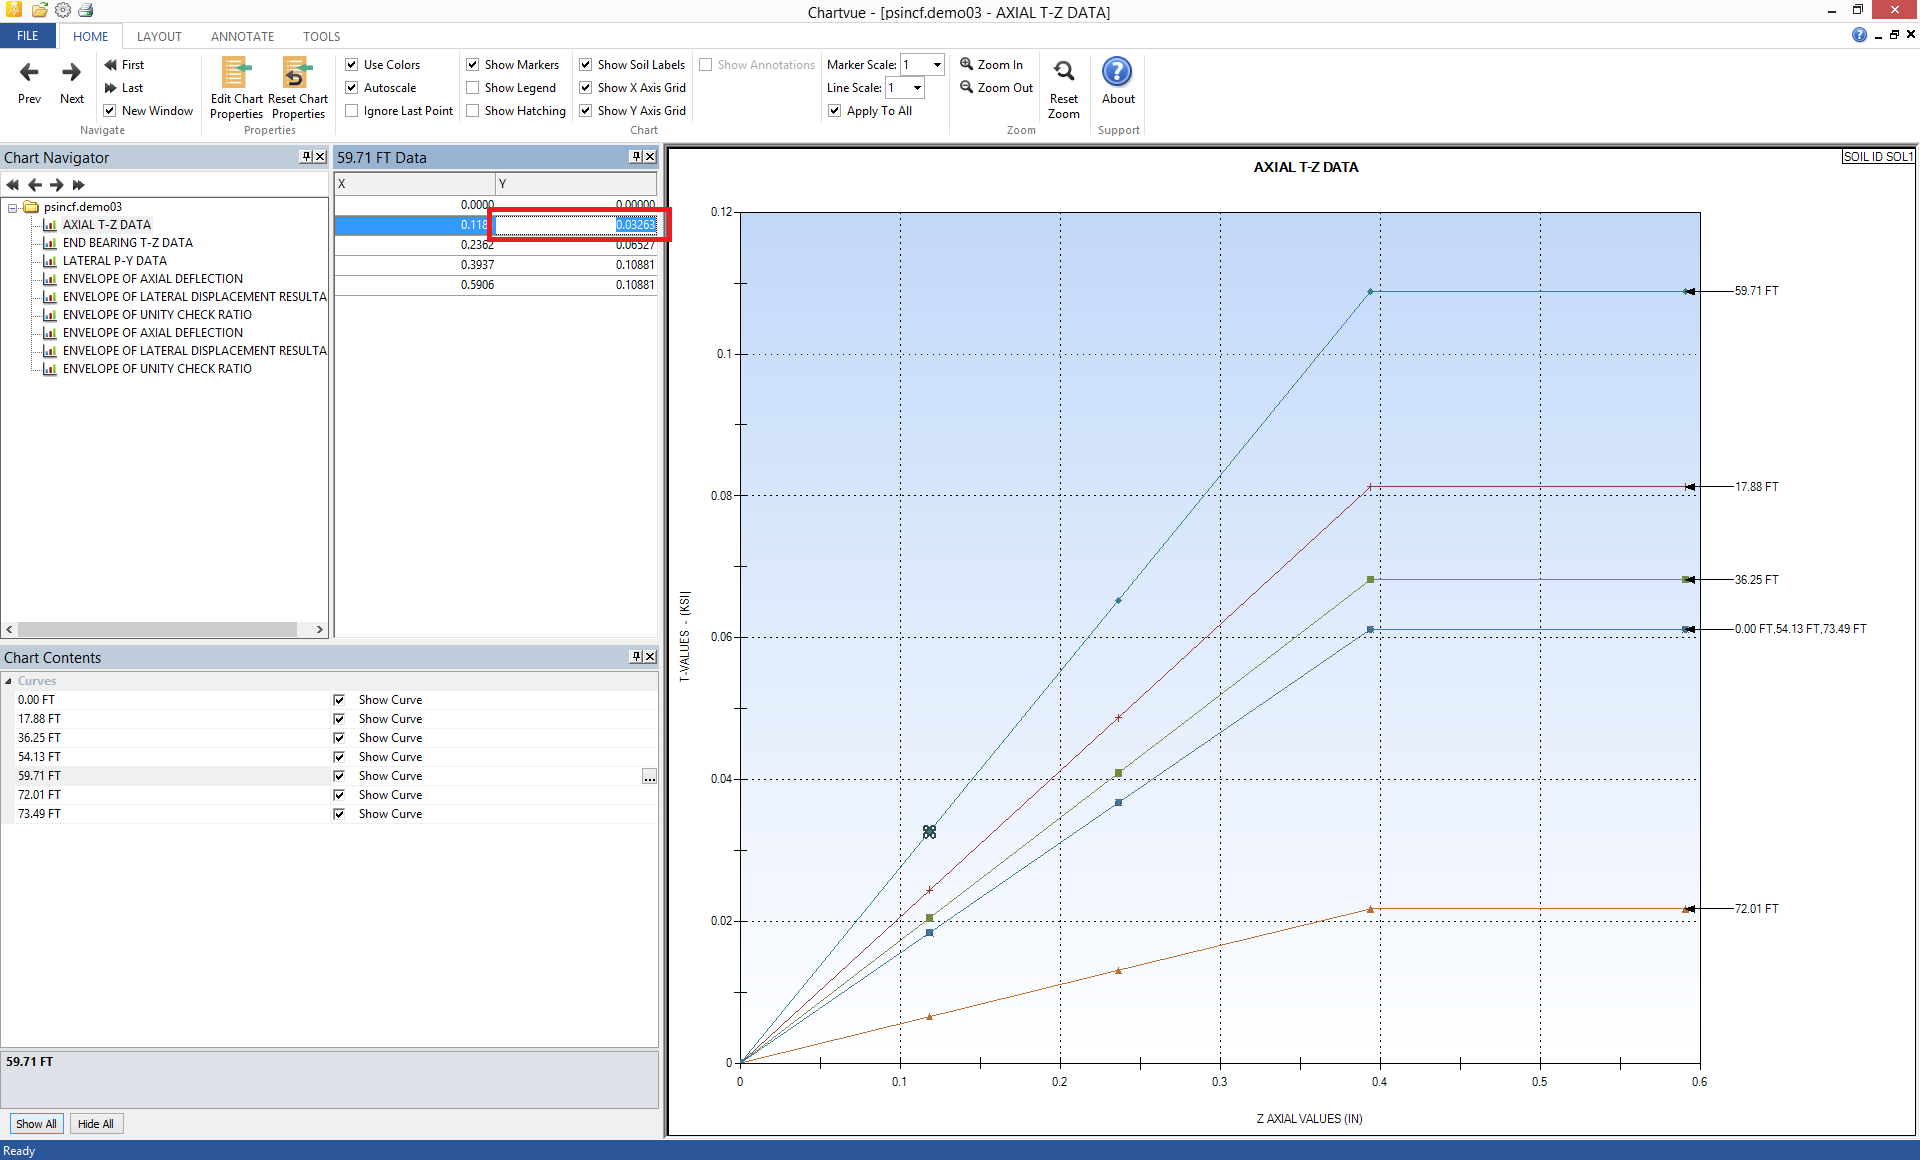The width and height of the screenshot is (1920, 1160).
Task: Click the print icon in title bar
Action: pyautogui.click(x=86, y=10)
